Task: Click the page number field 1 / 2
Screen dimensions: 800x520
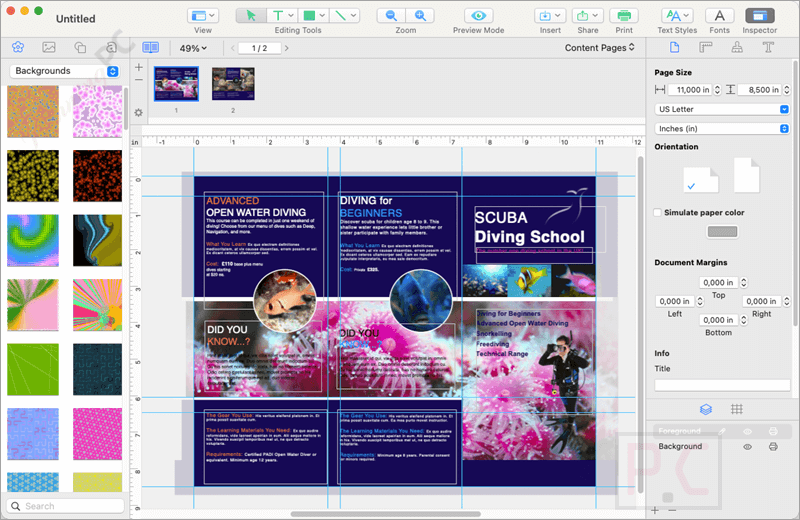Action: tap(260, 48)
